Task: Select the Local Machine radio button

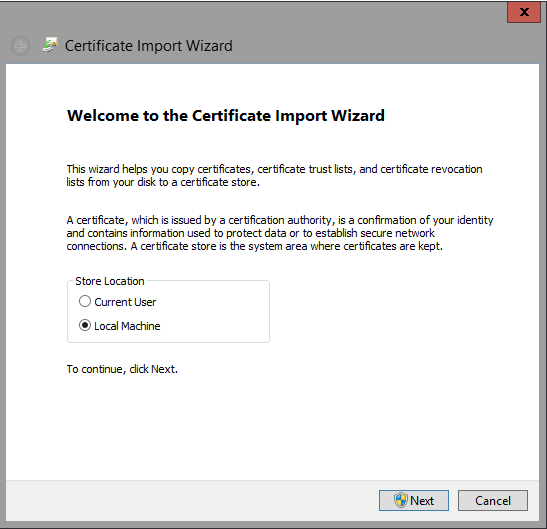Action: point(85,325)
